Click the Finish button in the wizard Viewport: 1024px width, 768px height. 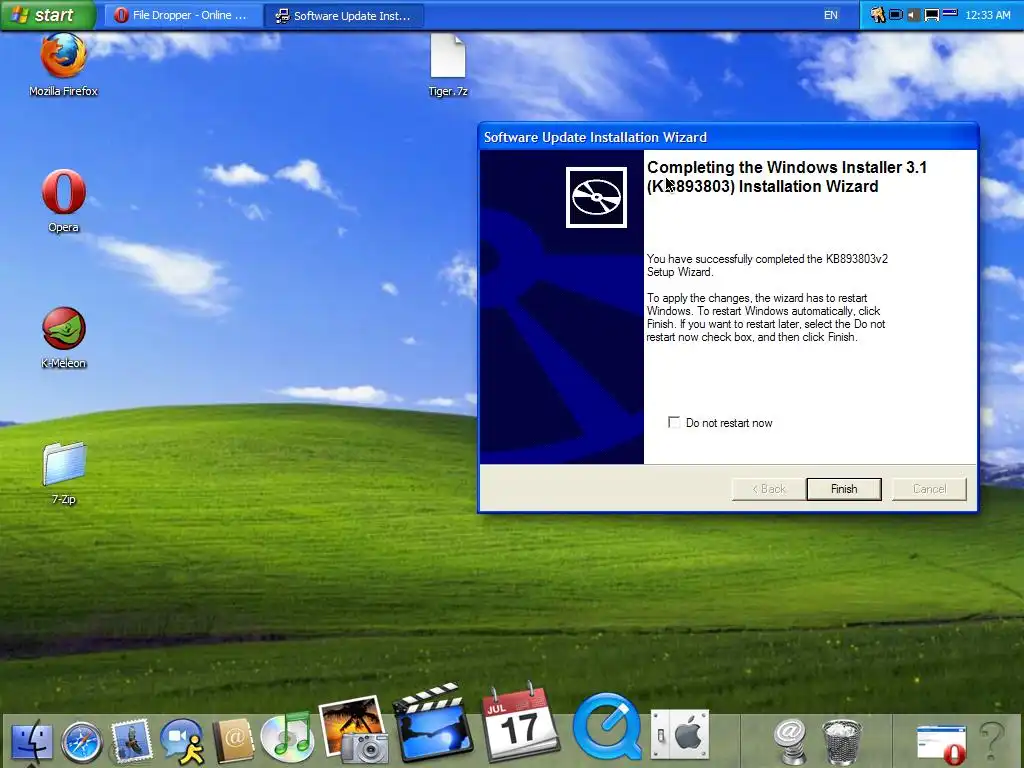click(x=844, y=489)
